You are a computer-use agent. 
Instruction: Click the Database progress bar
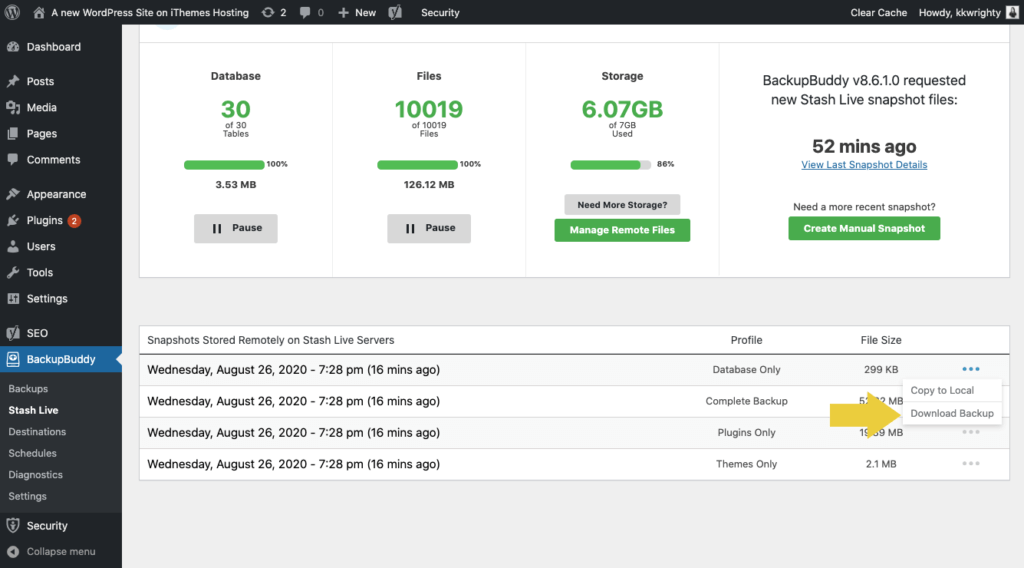pyautogui.click(x=224, y=165)
